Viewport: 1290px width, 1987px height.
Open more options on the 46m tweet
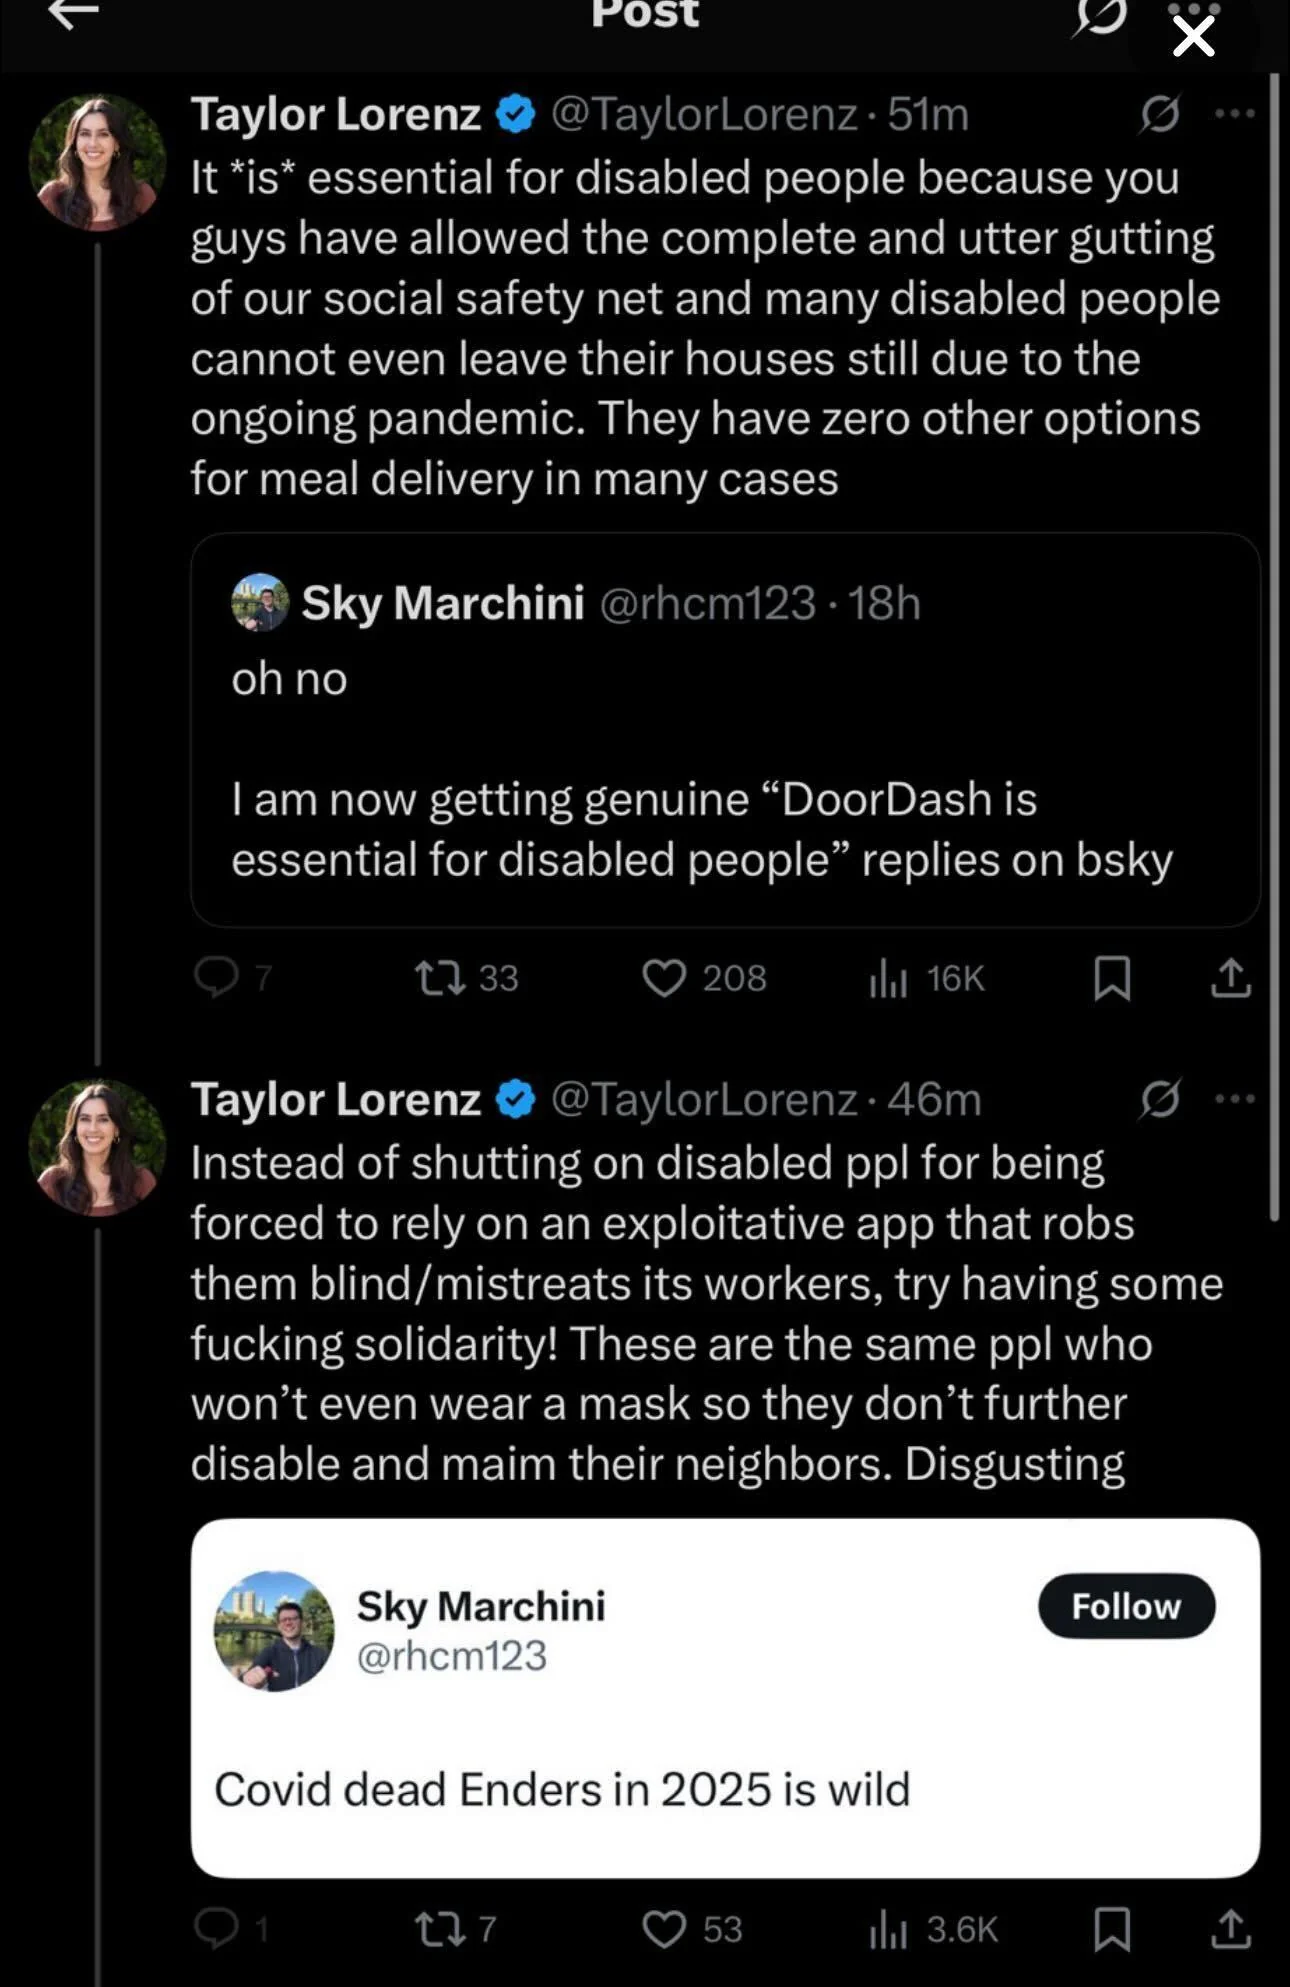(1235, 1098)
